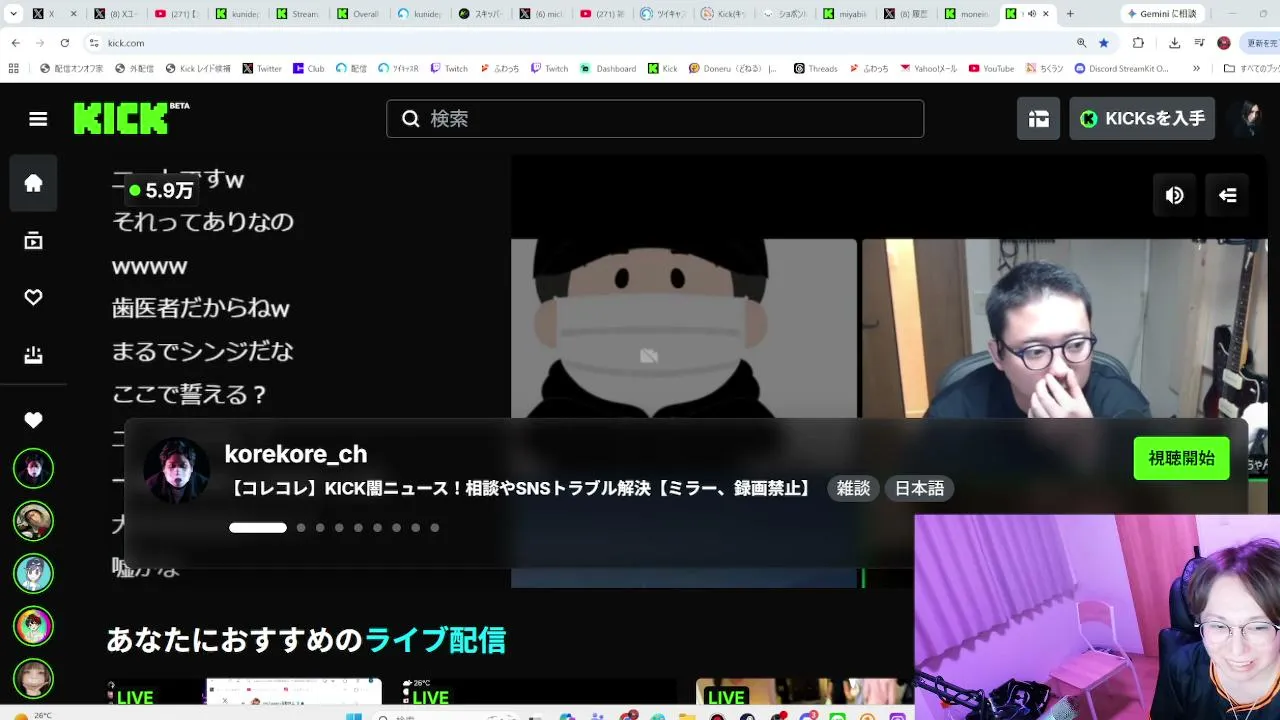Open the Yahoo!メール bookmark
The image size is (1280, 720).
[x=929, y=69]
